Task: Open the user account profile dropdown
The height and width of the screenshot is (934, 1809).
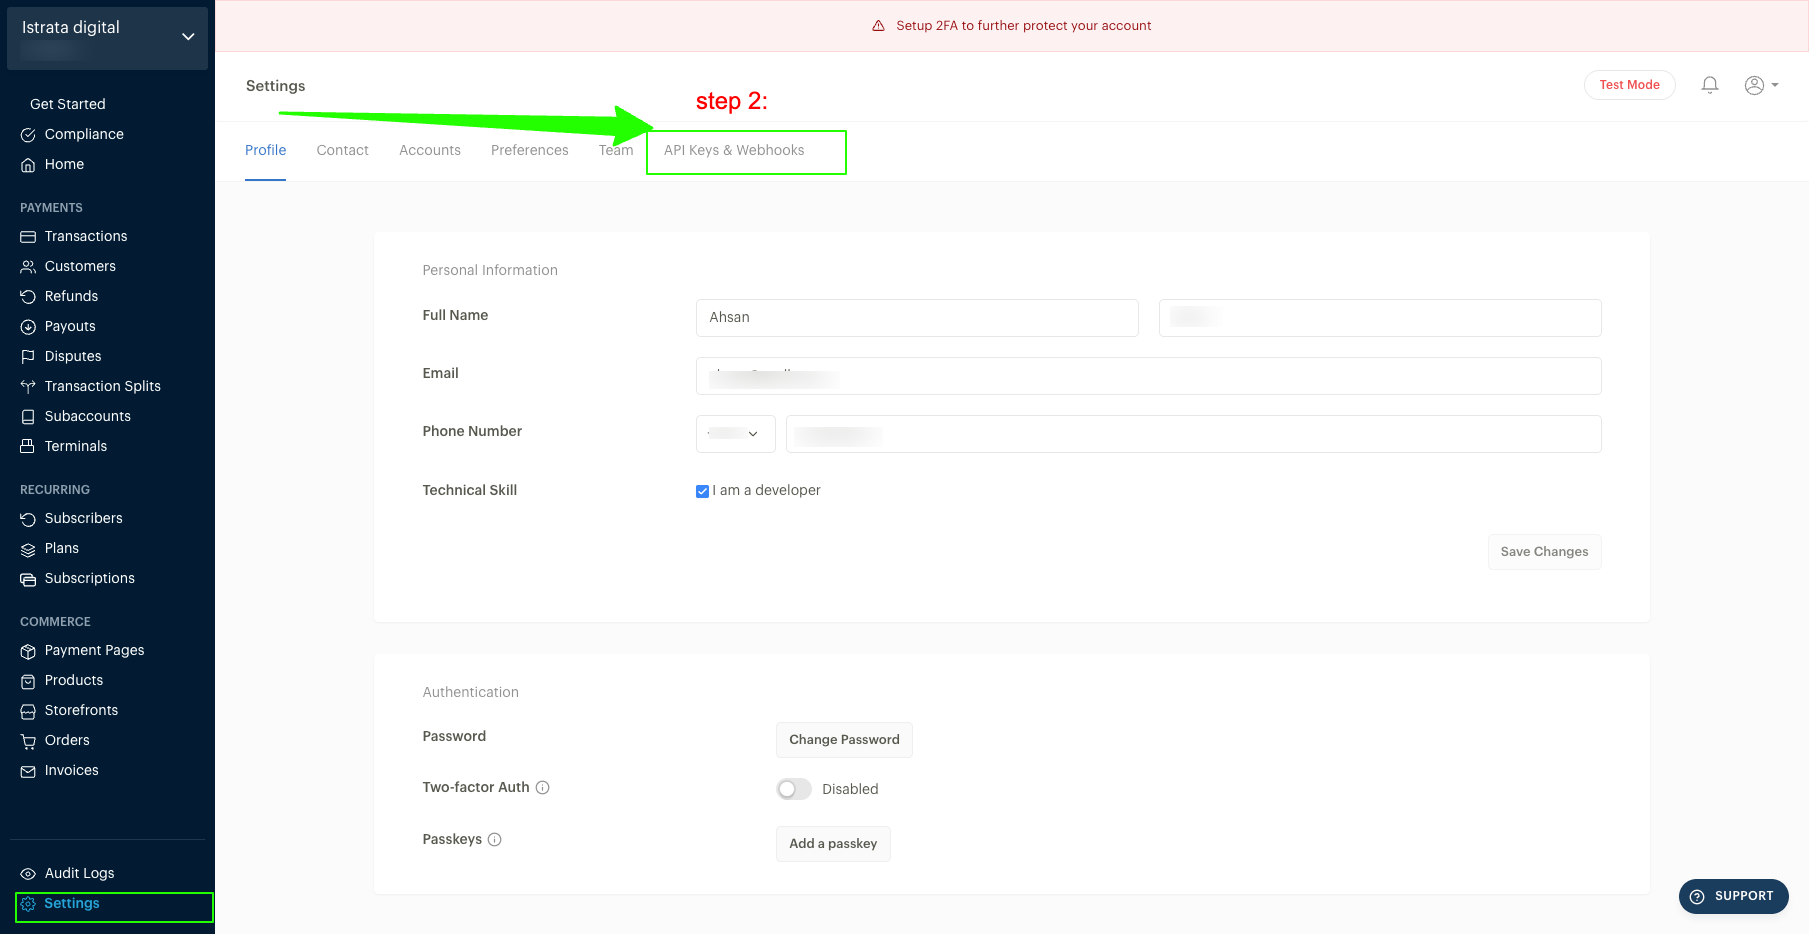Action: click(1761, 85)
